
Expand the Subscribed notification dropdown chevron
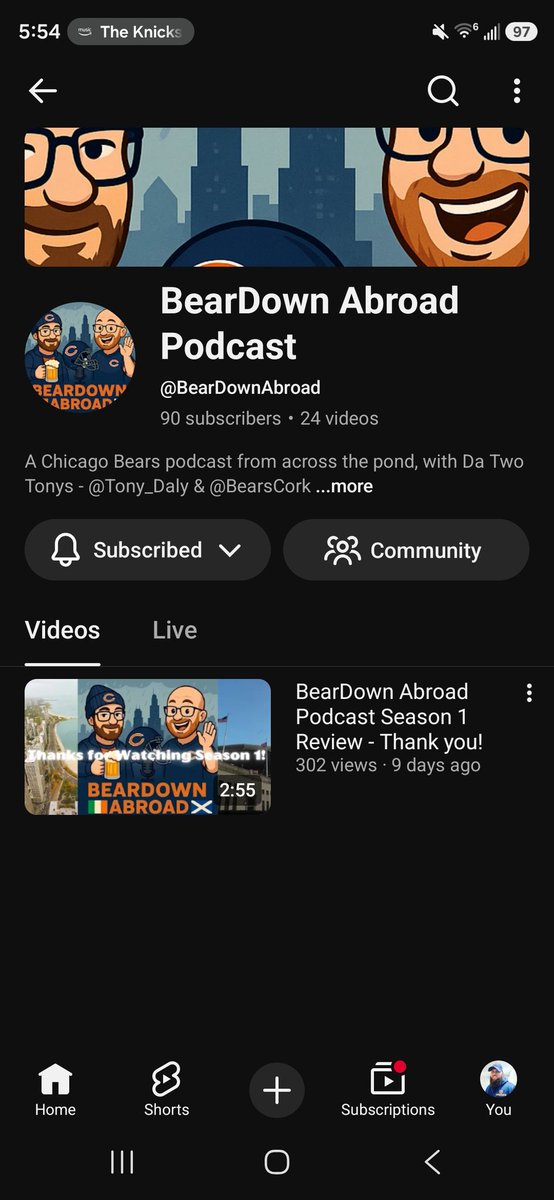click(229, 550)
